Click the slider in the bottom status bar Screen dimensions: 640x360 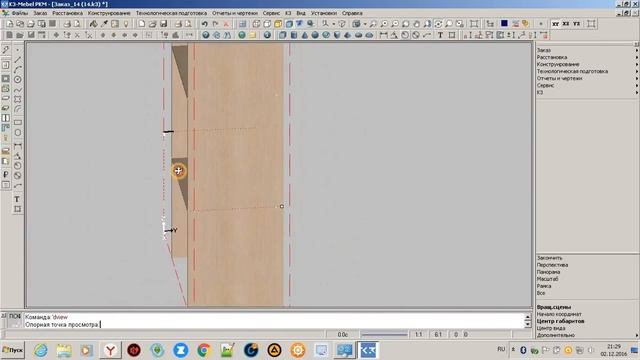[384, 335]
